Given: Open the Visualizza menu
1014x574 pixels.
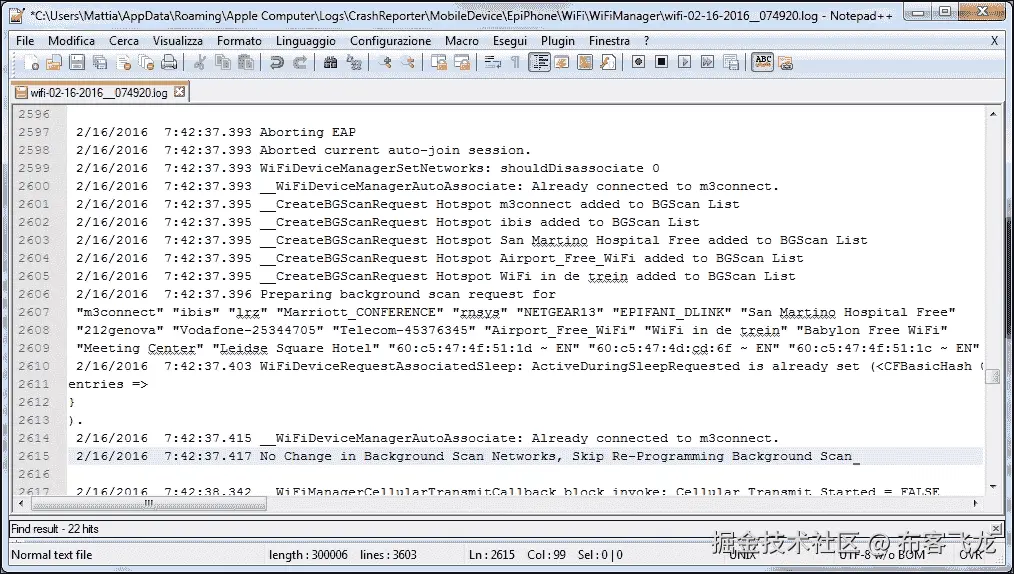Looking at the screenshot, I should [x=178, y=41].
